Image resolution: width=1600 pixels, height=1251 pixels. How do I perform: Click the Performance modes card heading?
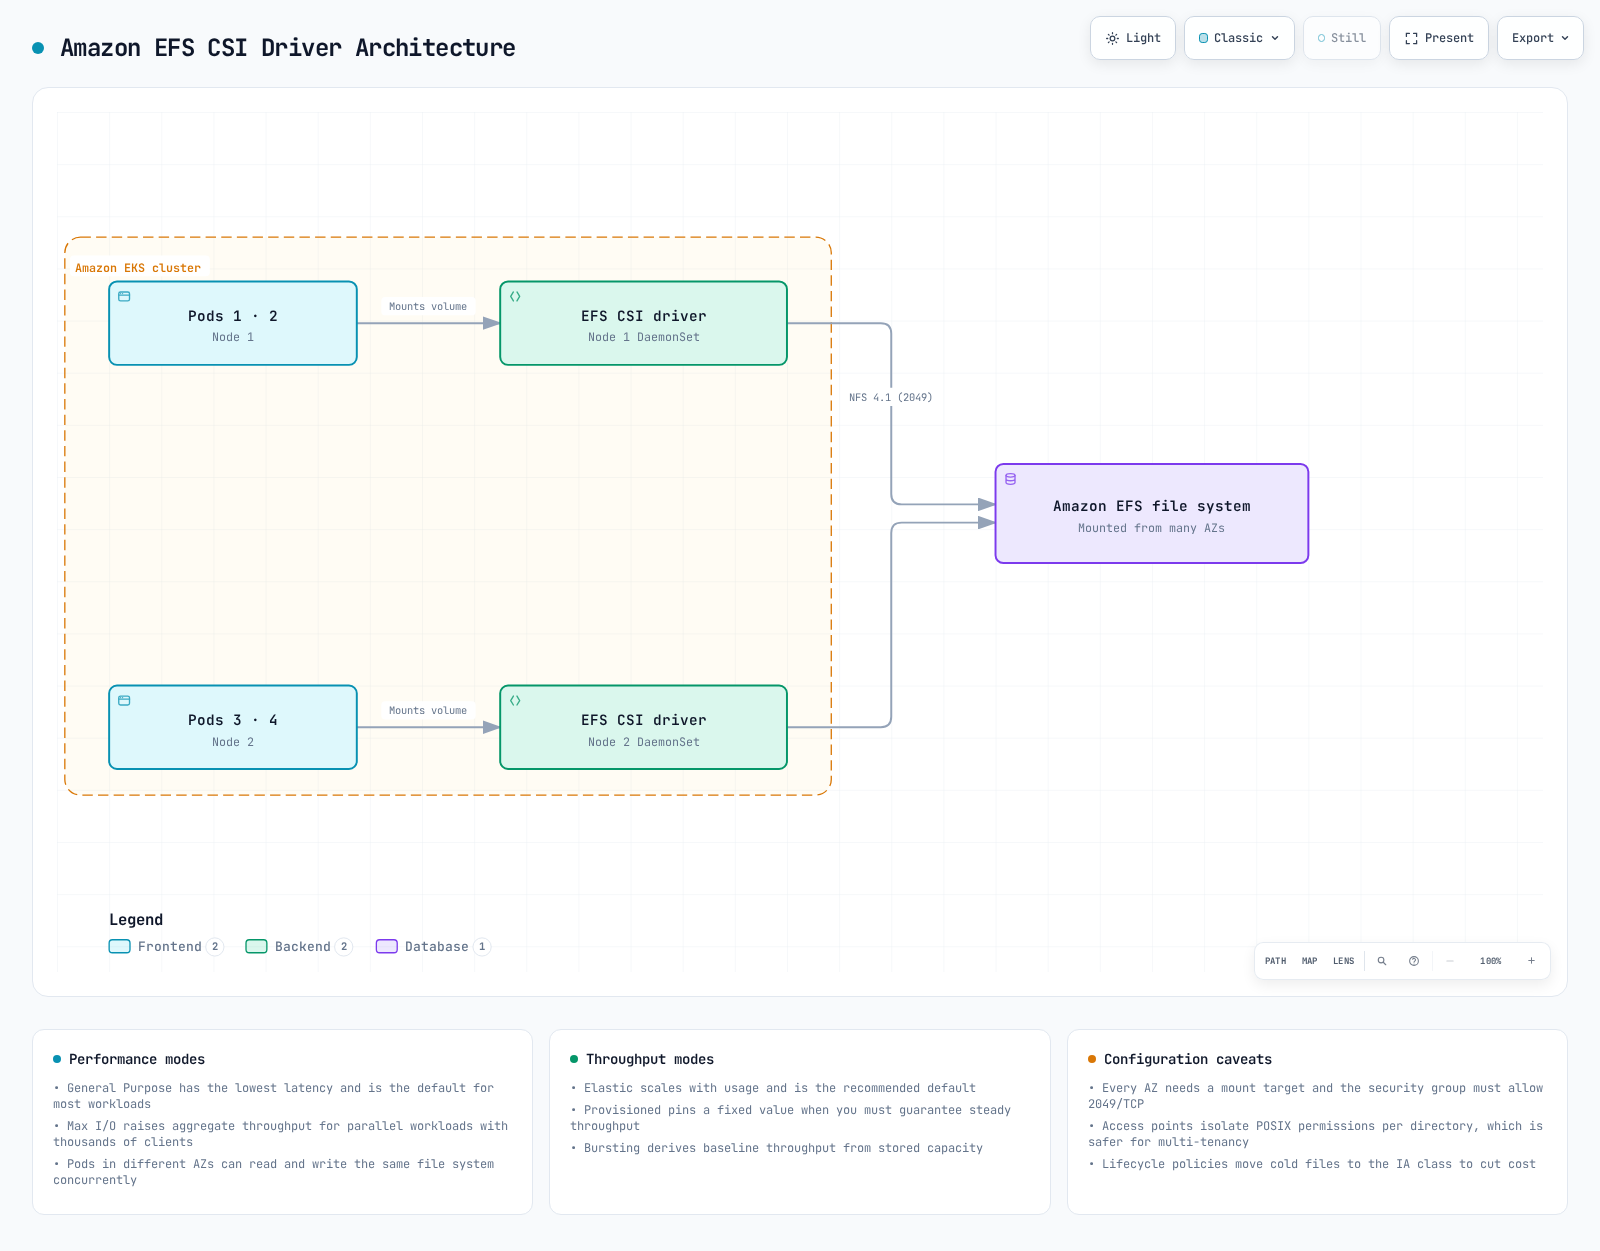pyautogui.click(x=137, y=1059)
